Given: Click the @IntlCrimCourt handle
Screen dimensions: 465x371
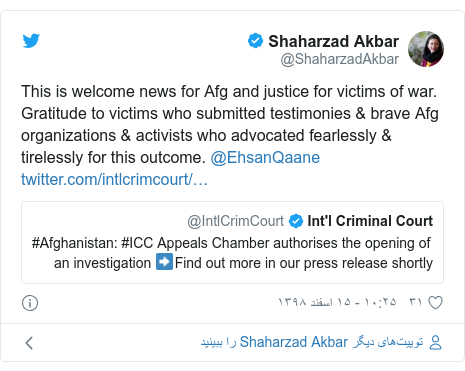Looking at the screenshot, I should 235,221.
